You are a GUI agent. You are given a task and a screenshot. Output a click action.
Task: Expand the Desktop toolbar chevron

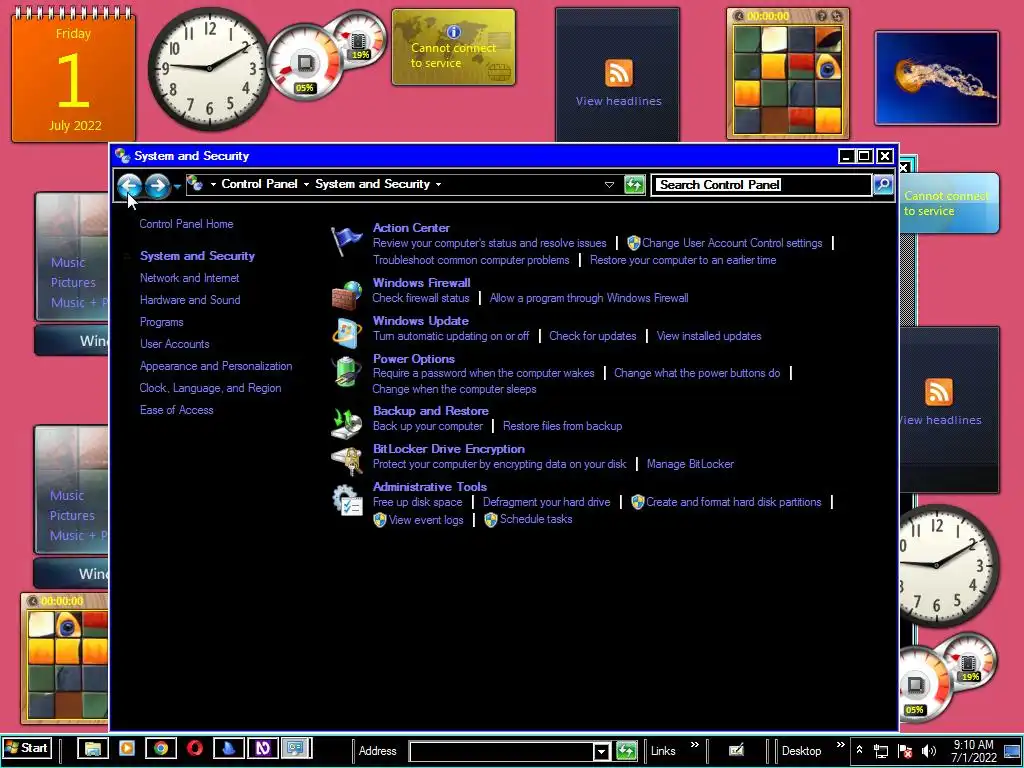tap(840, 744)
